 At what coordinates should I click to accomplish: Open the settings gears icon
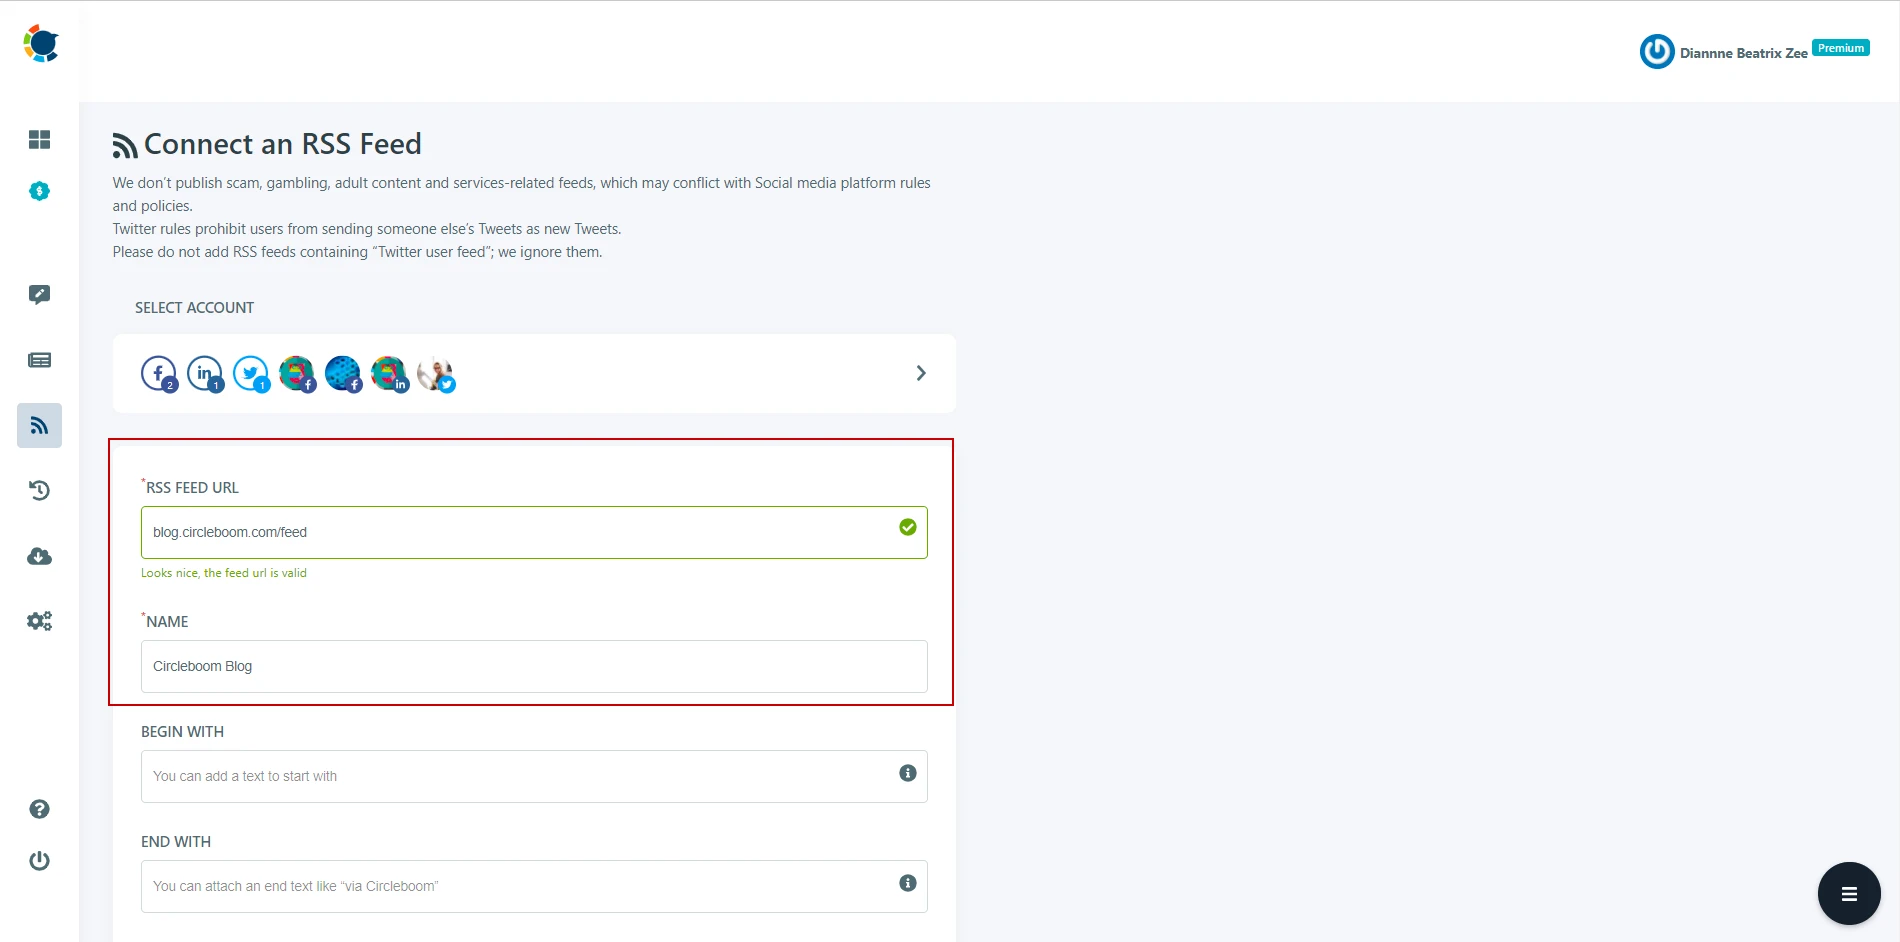(39, 621)
